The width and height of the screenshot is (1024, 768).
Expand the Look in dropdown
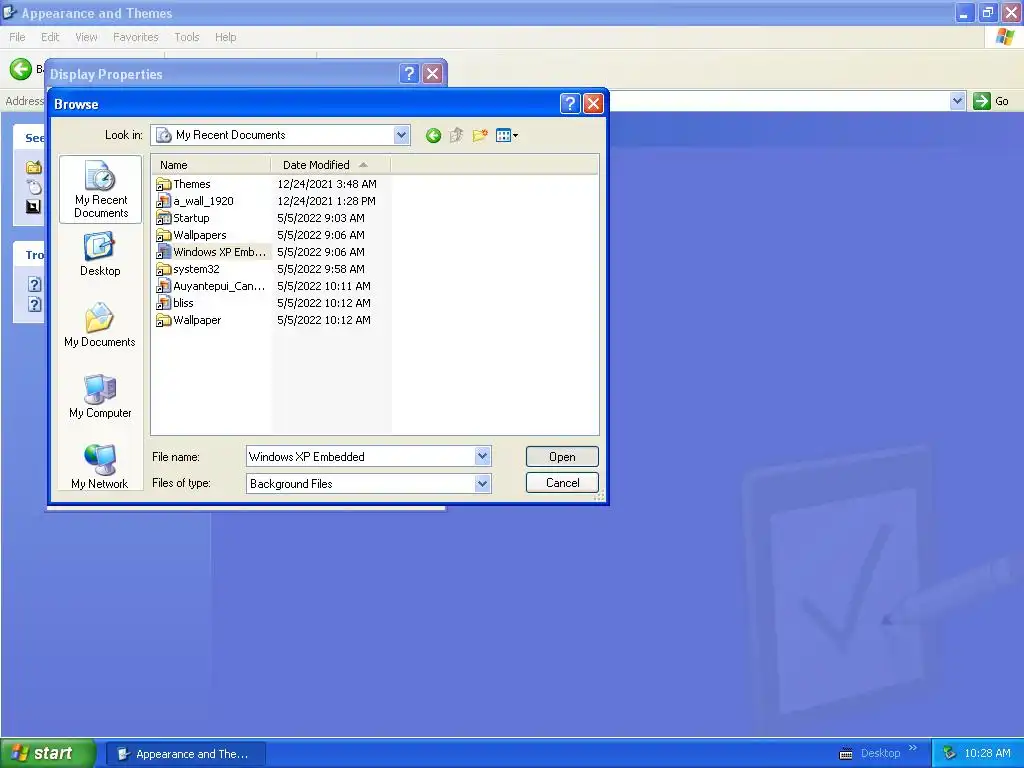click(402, 135)
